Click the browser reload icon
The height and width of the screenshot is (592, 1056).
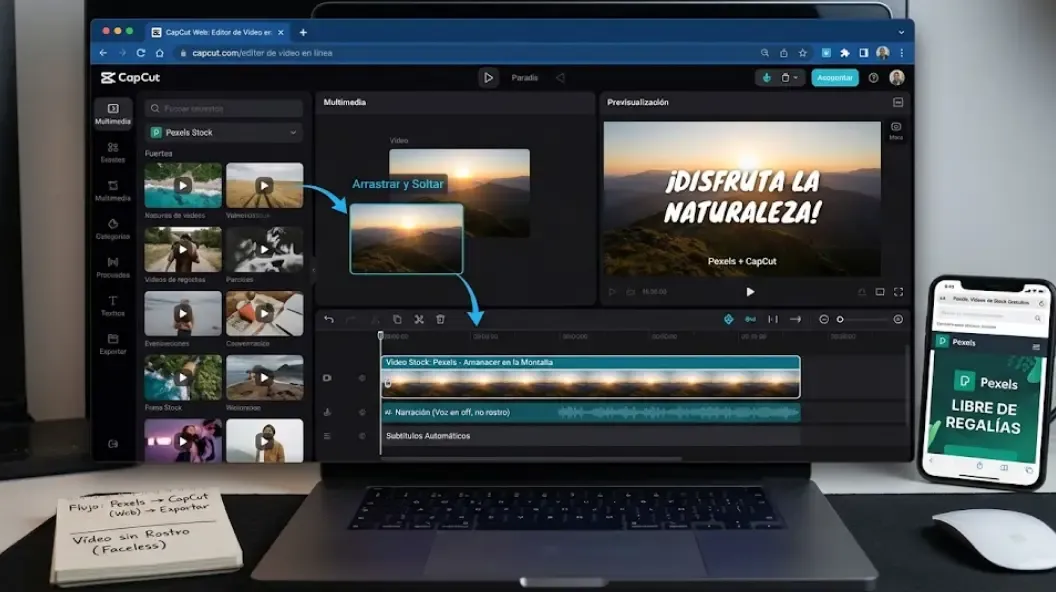pyautogui.click(x=141, y=53)
